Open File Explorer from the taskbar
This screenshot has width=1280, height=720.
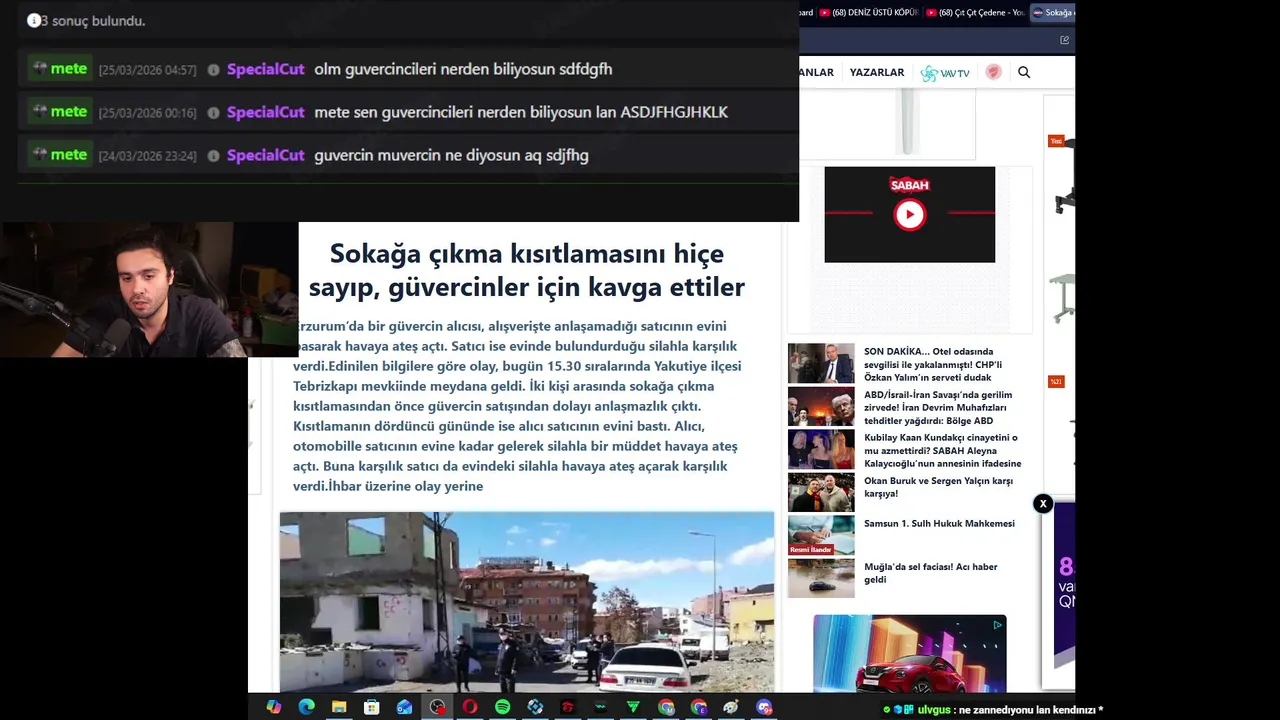pos(339,707)
